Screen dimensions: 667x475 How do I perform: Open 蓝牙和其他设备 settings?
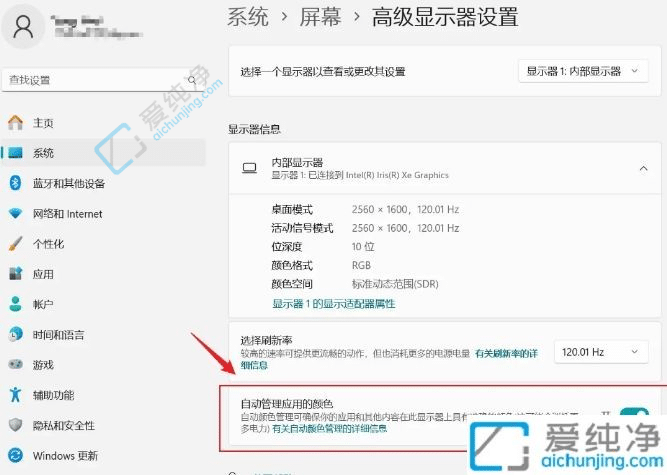tap(69, 184)
